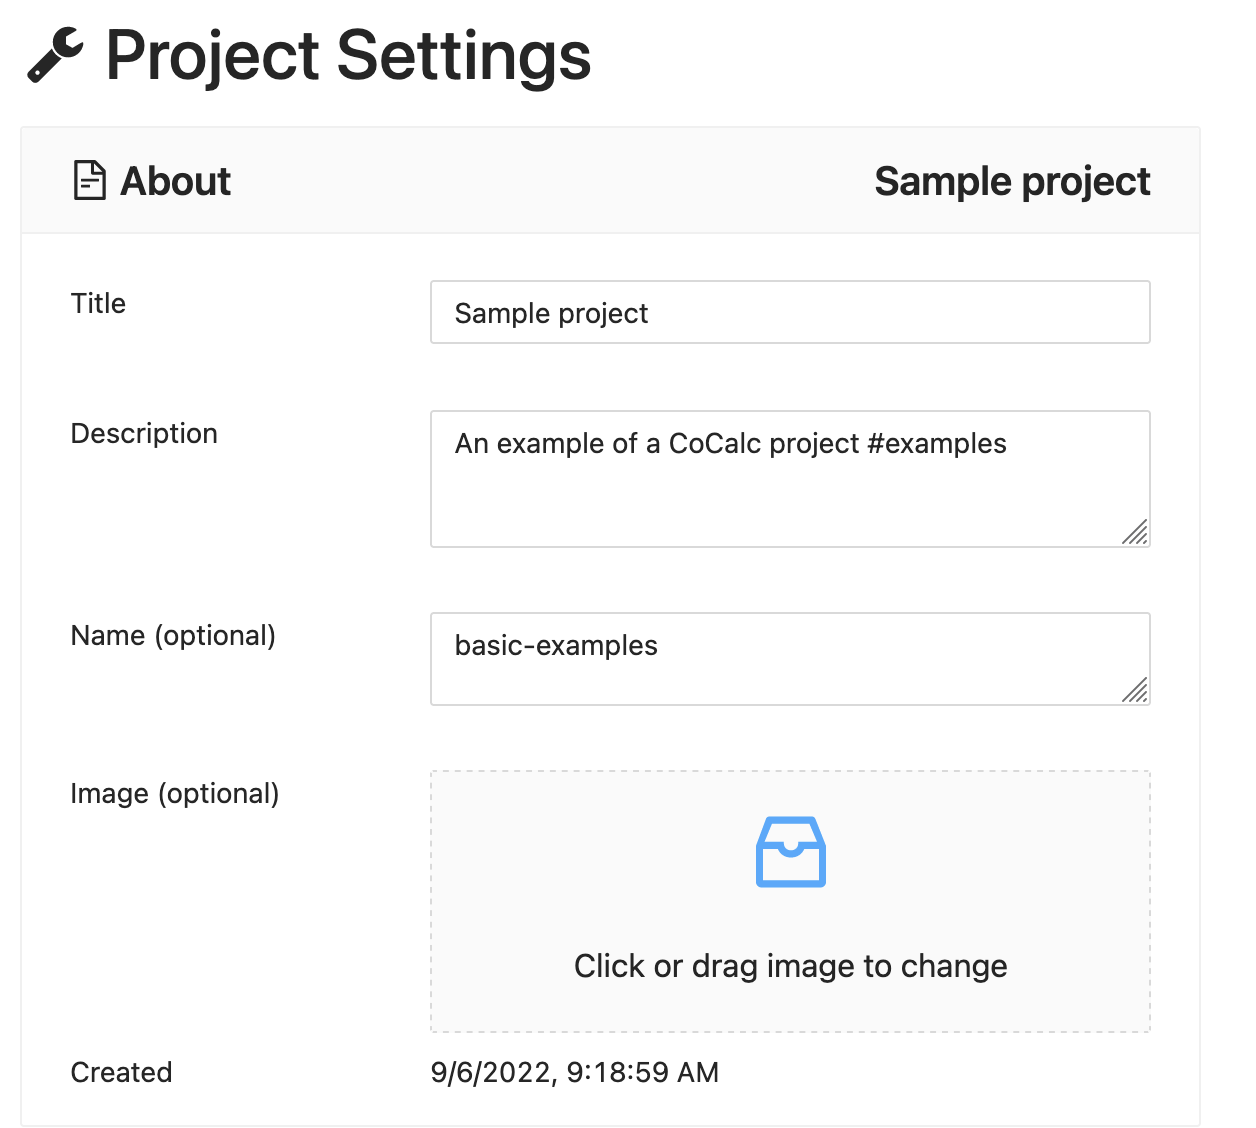Click the #examples hashtag in the description
The width and height of the screenshot is (1256, 1128).
tap(937, 444)
